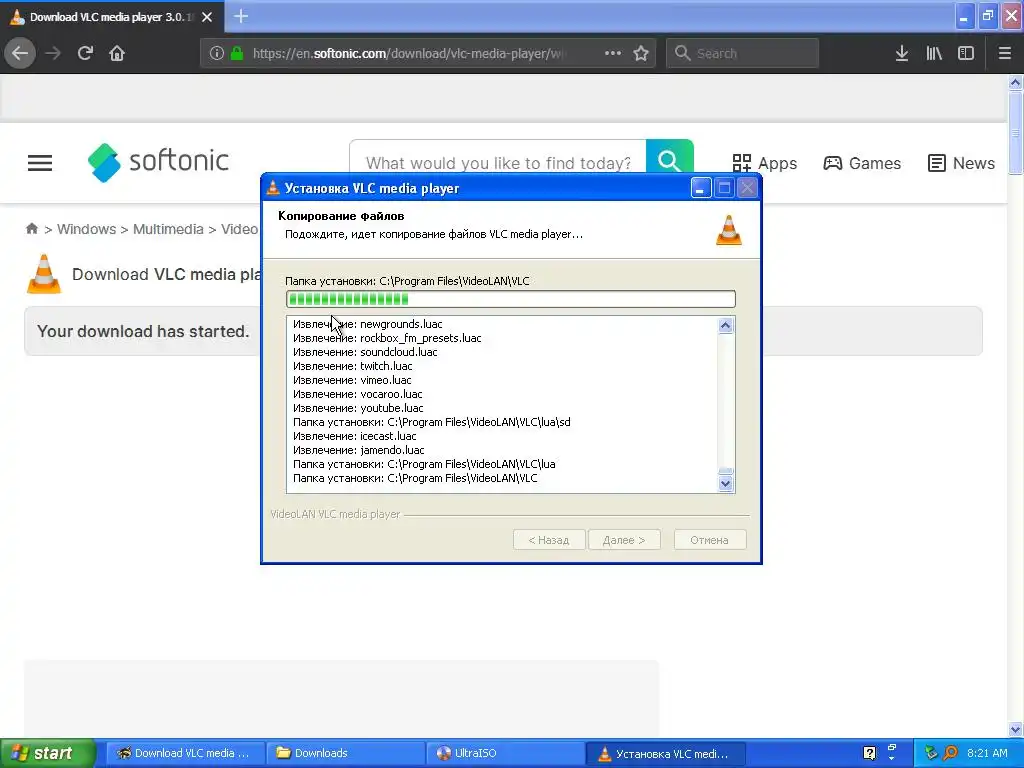
Task: Click the installer progress bar
Action: click(x=511, y=299)
